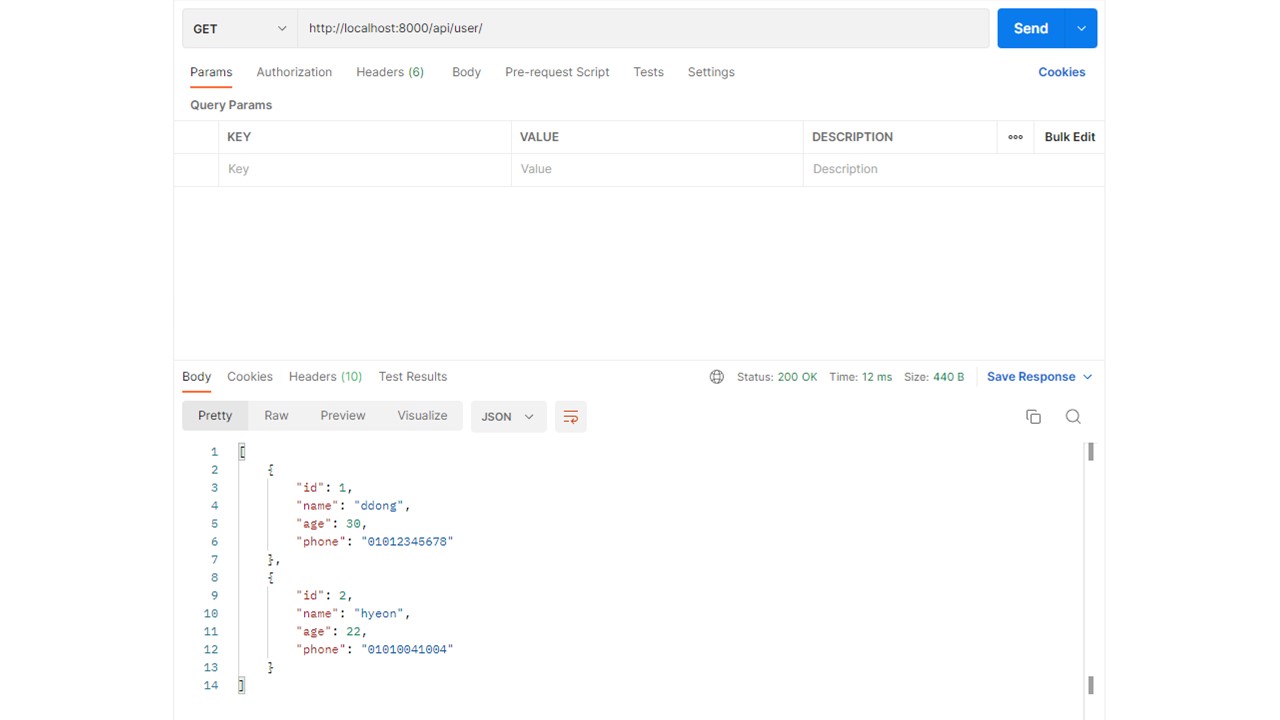
Task: Toggle line wrapping in response viewer
Action: click(x=570, y=416)
